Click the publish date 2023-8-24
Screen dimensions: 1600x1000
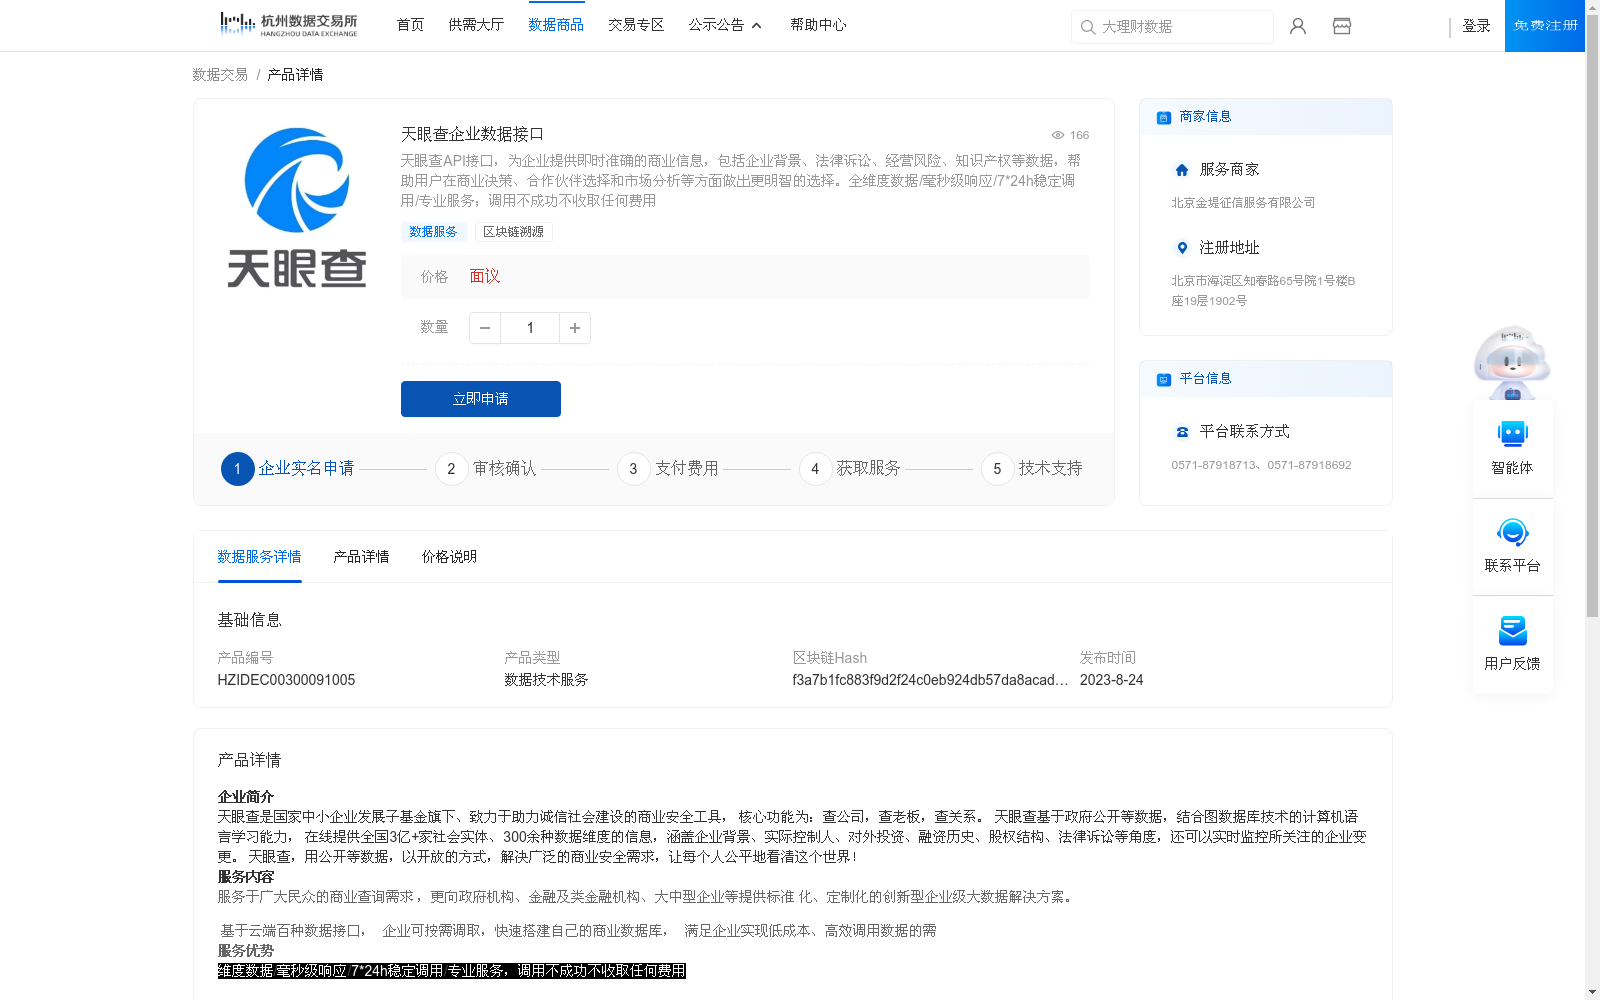pyautogui.click(x=1111, y=680)
